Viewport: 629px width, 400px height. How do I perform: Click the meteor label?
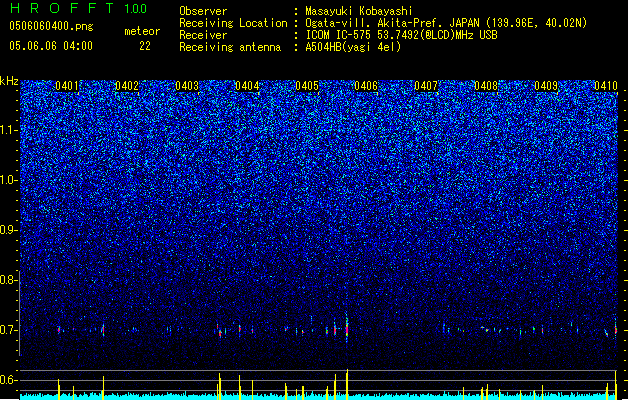pyautogui.click(x=142, y=31)
